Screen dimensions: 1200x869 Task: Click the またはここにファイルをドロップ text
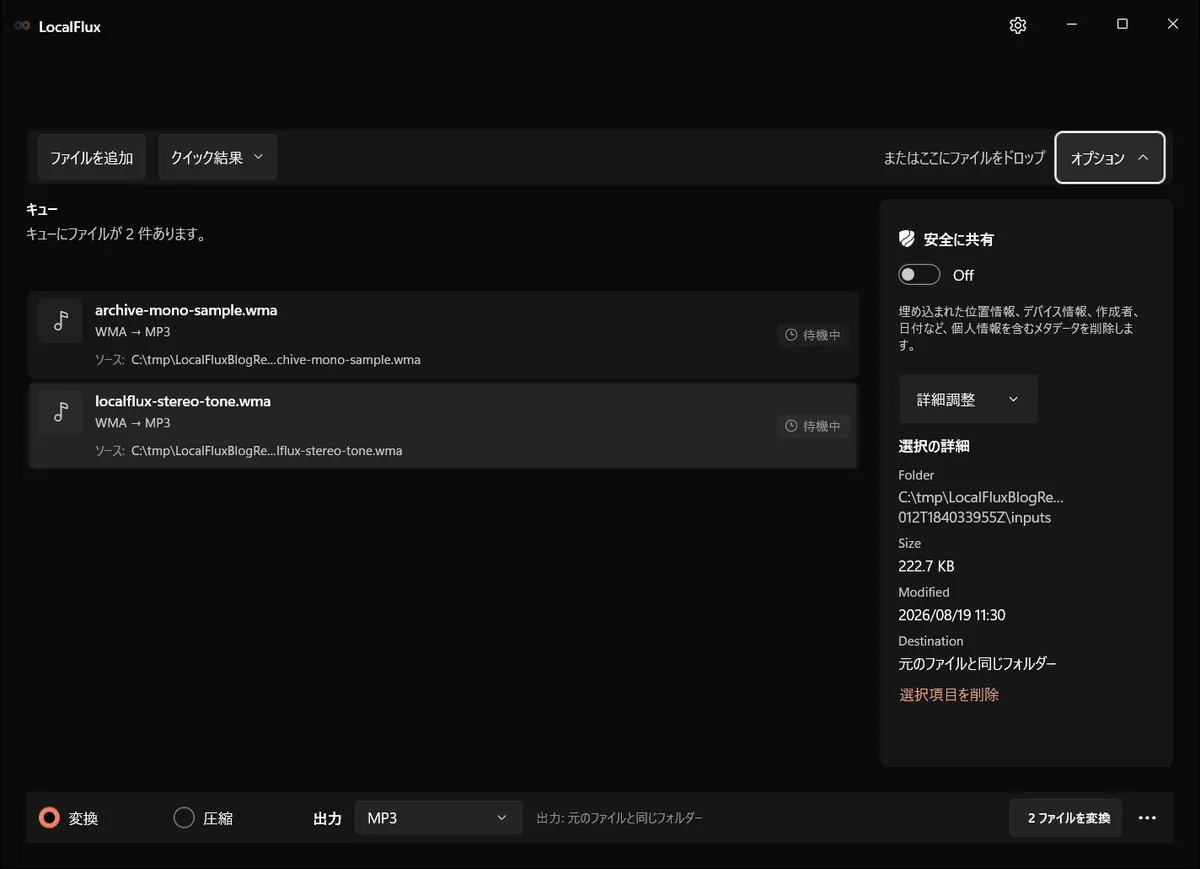point(964,158)
